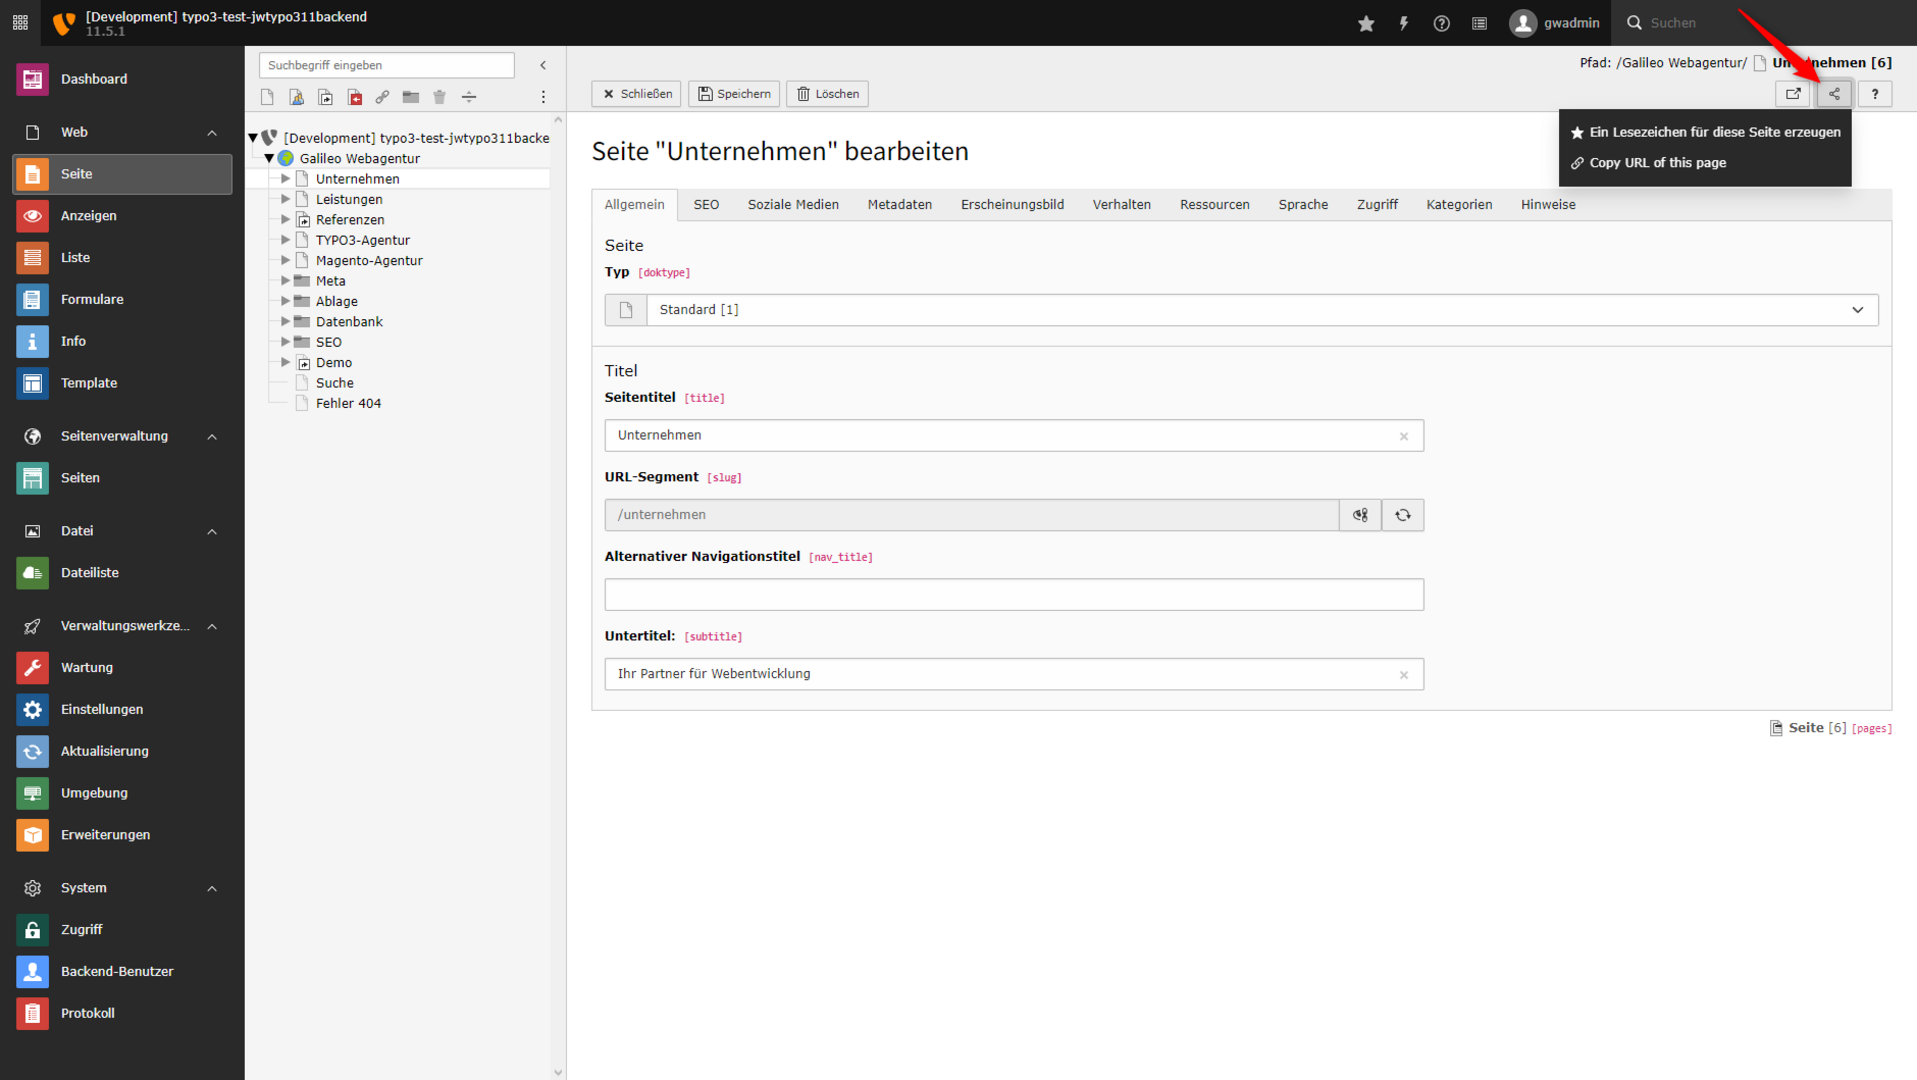Clear the Seitentitel field
The image size is (1917, 1080).
[1403, 436]
